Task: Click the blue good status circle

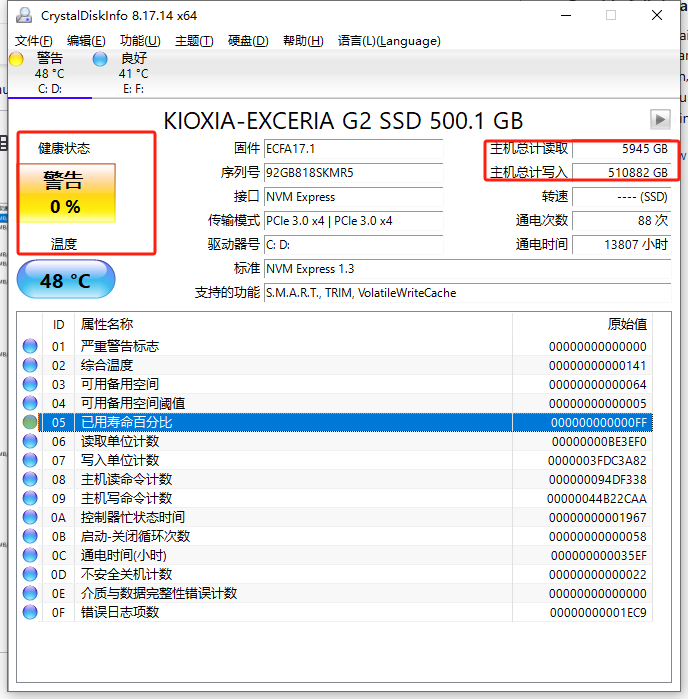Action: coord(100,59)
